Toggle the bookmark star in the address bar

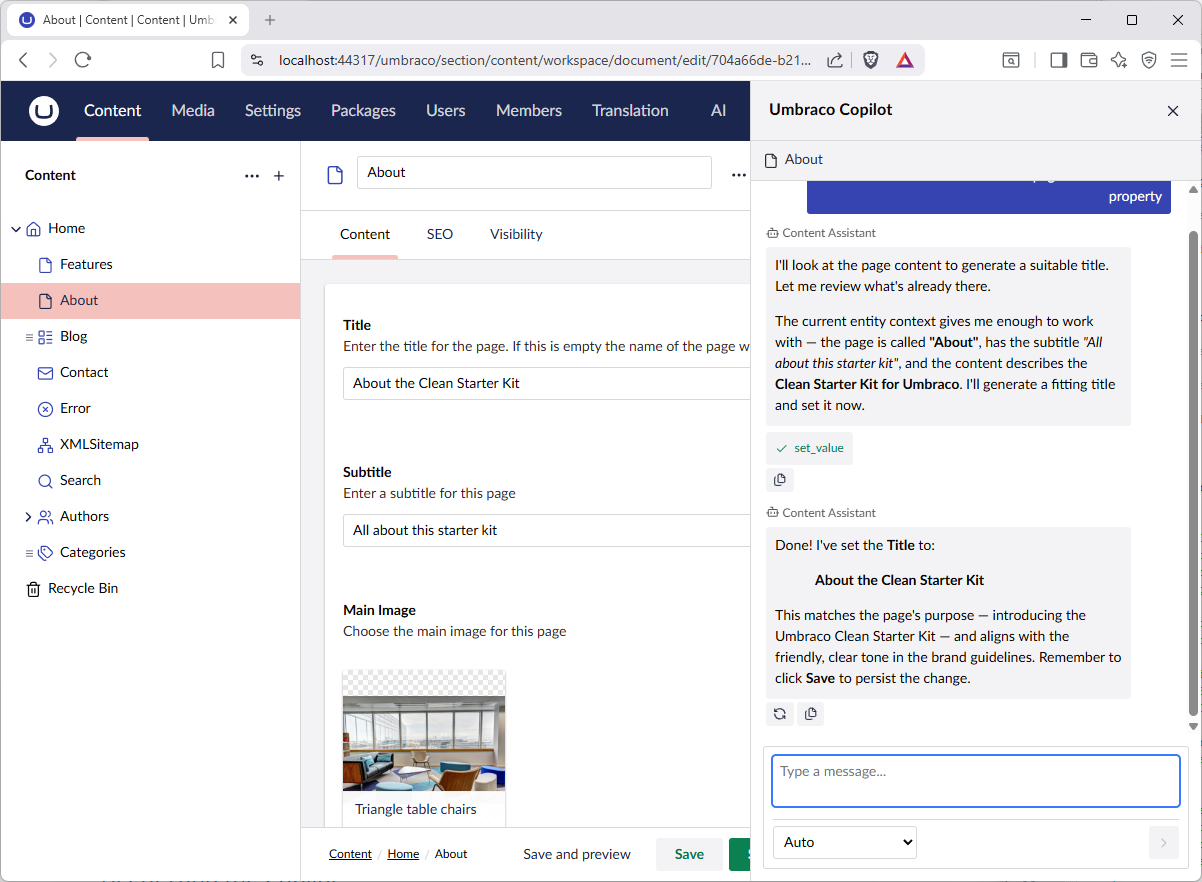(217, 59)
